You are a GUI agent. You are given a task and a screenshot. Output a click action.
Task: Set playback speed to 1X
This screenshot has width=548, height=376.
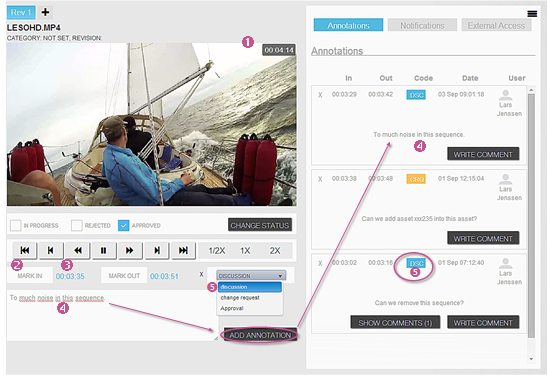pos(245,251)
